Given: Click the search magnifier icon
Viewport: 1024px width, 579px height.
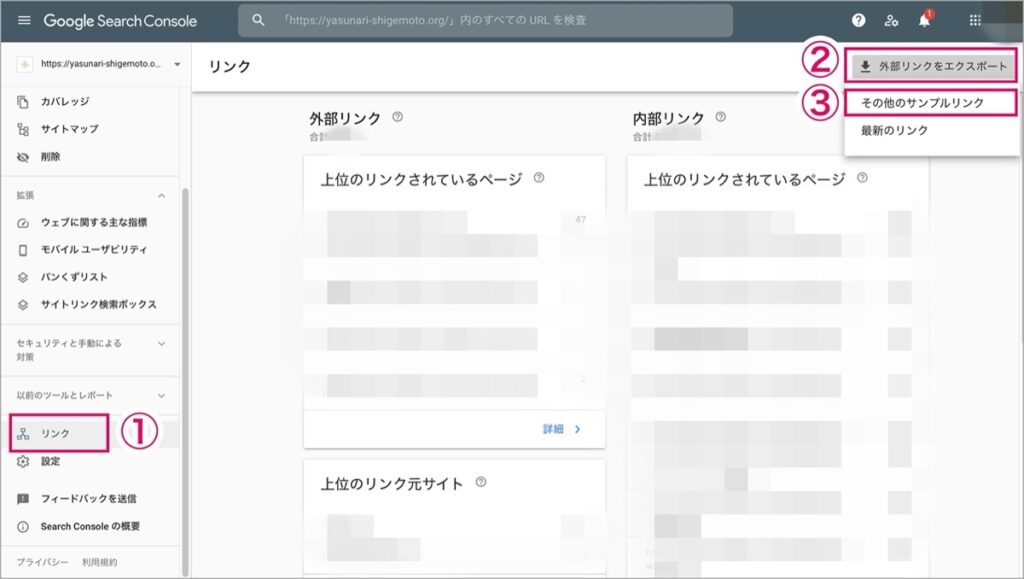Looking at the screenshot, I should pyautogui.click(x=259, y=20).
